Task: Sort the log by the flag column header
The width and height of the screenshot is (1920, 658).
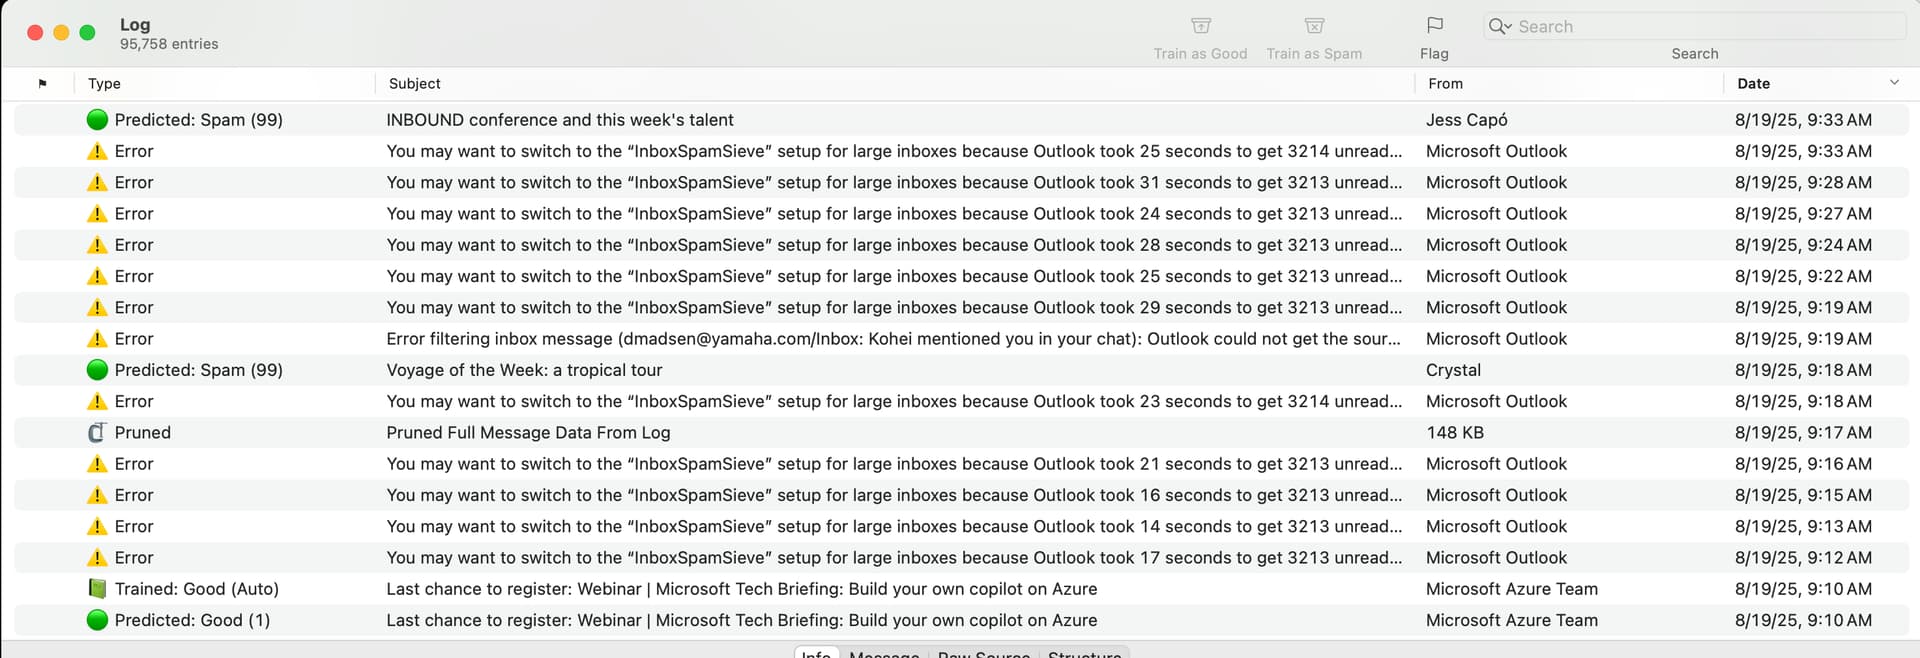Action: 42,84
